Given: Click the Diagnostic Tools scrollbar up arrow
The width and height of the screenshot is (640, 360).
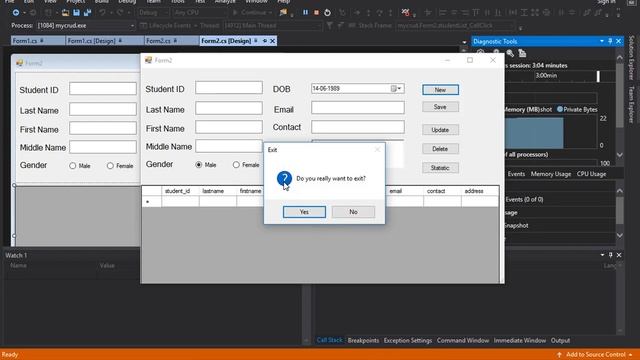Looking at the screenshot, I should tap(620, 58).
